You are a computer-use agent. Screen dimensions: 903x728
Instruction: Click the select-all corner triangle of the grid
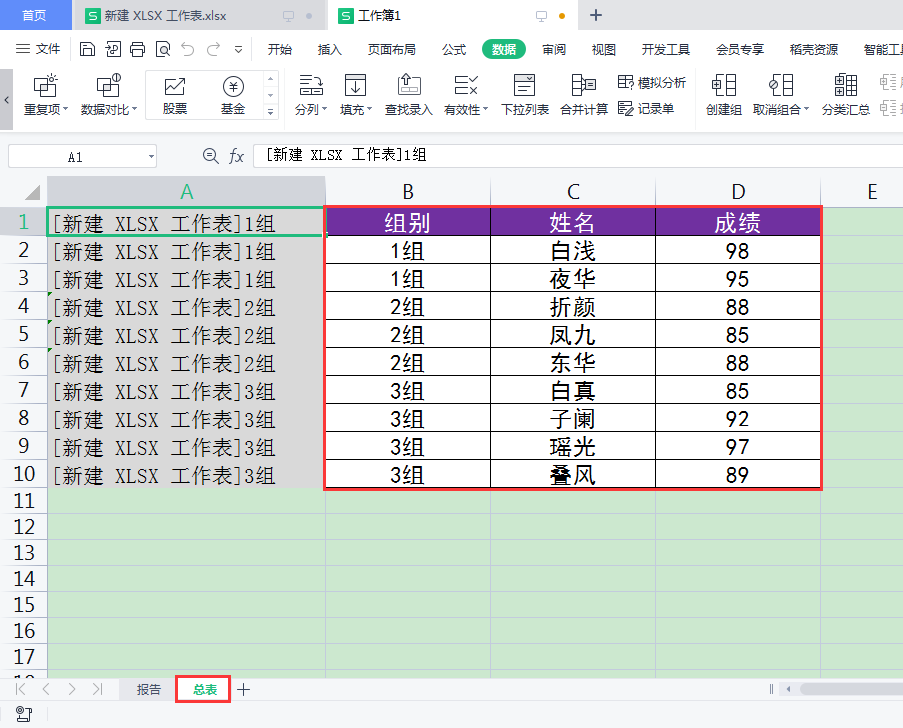pyautogui.click(x=32, y=192)
